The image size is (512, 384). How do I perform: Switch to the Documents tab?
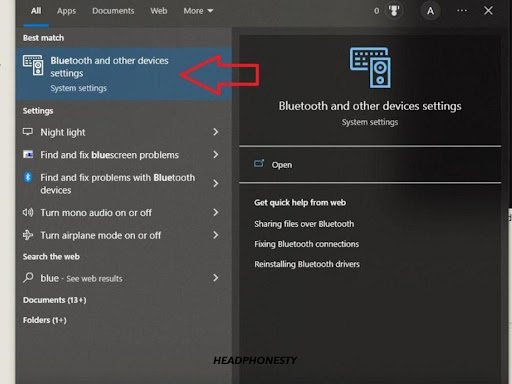pos(113,11)
